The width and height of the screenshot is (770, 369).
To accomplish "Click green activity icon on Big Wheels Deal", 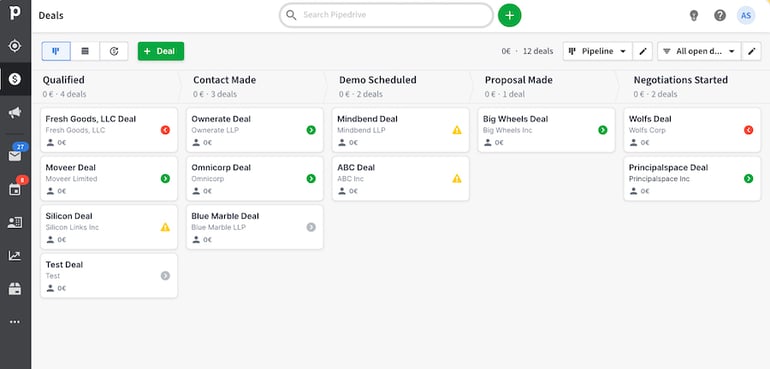I will 603,130.
